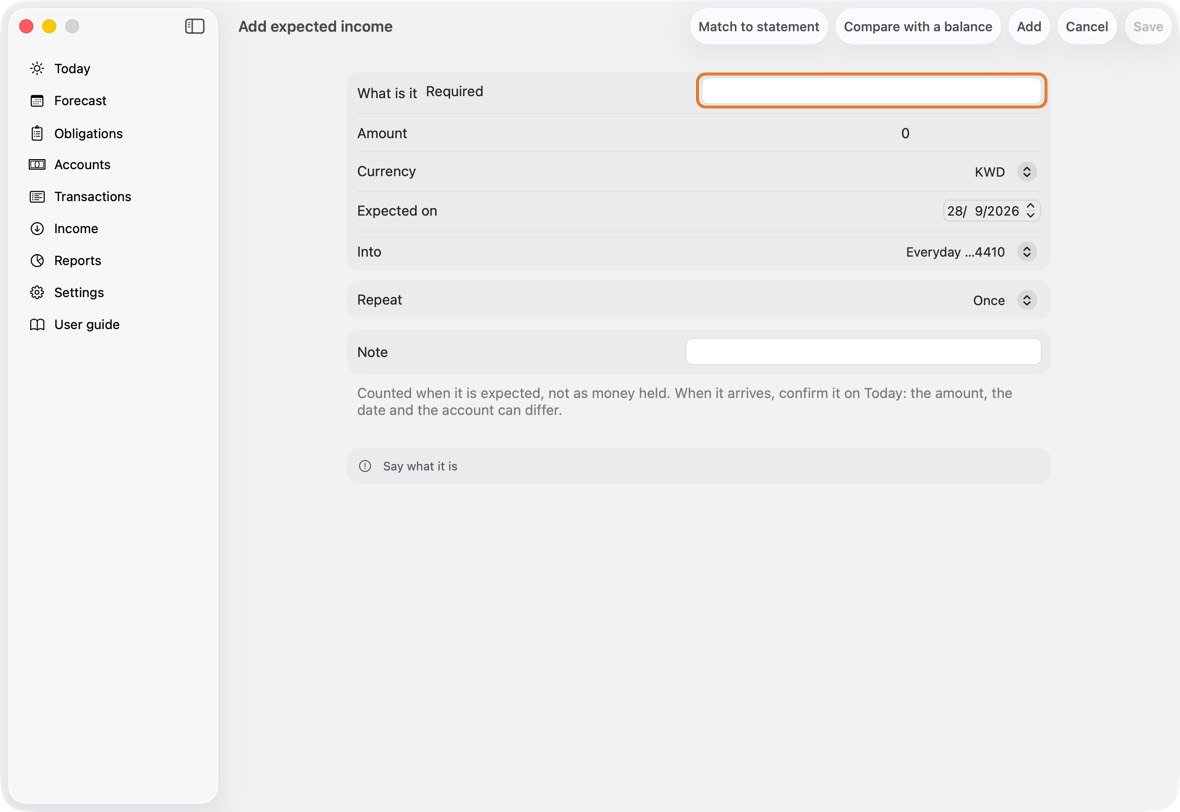Cancel adding expected income
1180x812 pixels.
(1087, 26)
